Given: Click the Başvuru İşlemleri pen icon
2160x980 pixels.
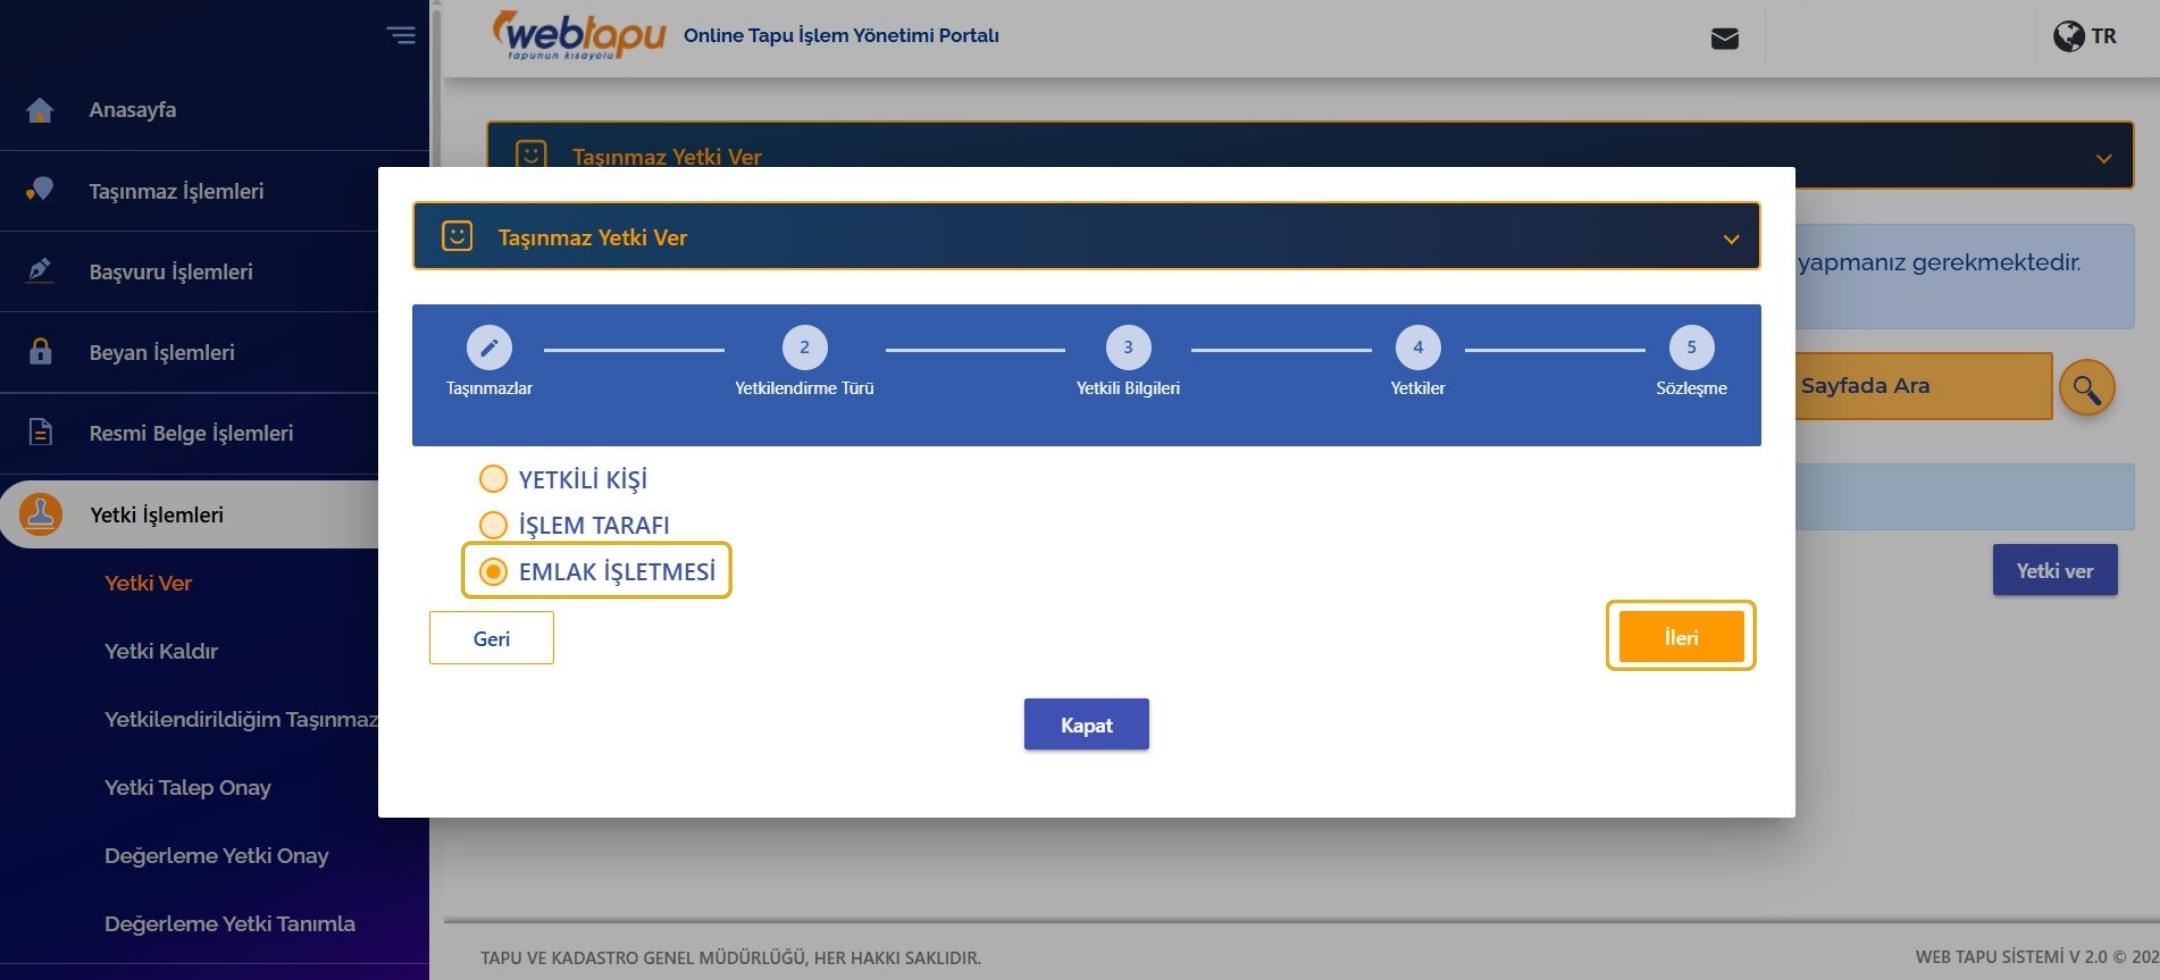Looking at the screenshot, I should point(40,271).
